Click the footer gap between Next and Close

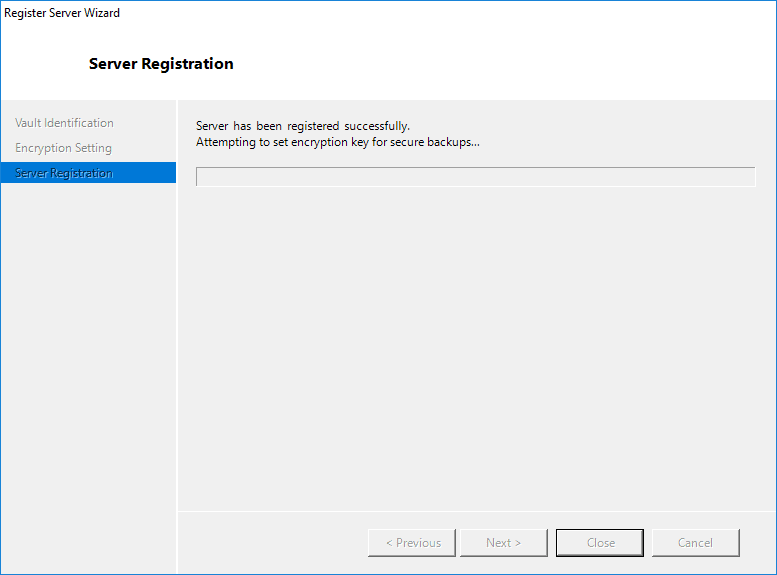tap(552, 543)
